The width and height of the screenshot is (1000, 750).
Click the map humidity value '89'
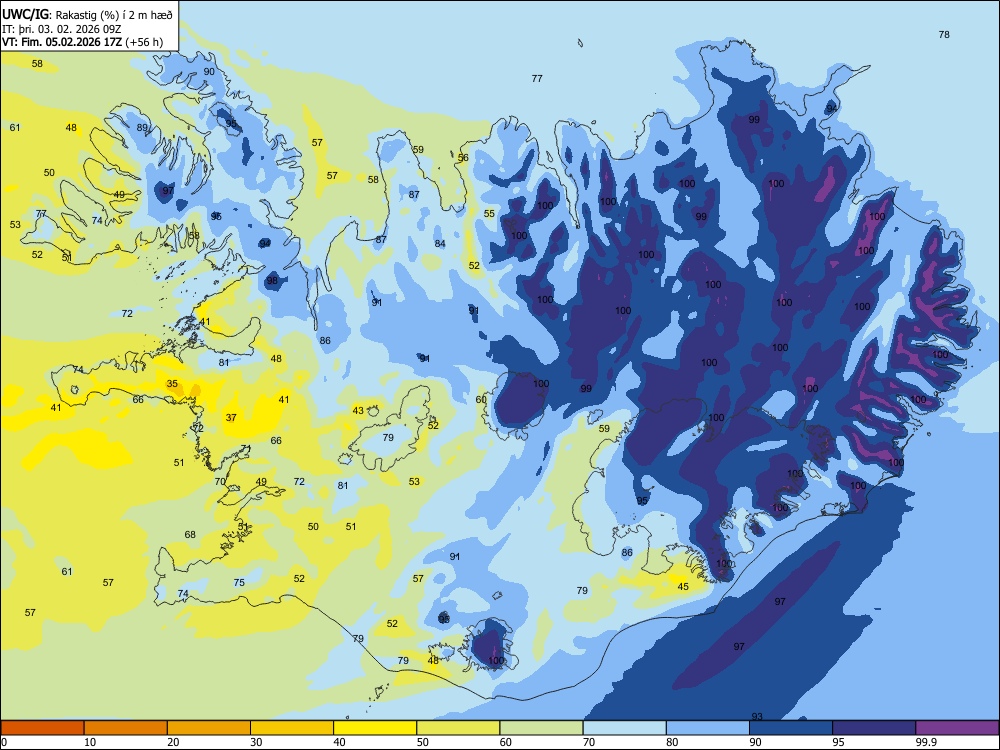click(142, 128)
